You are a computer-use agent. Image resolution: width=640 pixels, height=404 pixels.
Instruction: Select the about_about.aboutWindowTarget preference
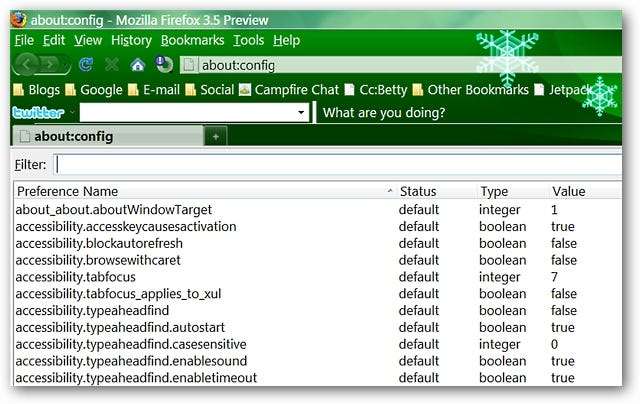click(114, 209)
